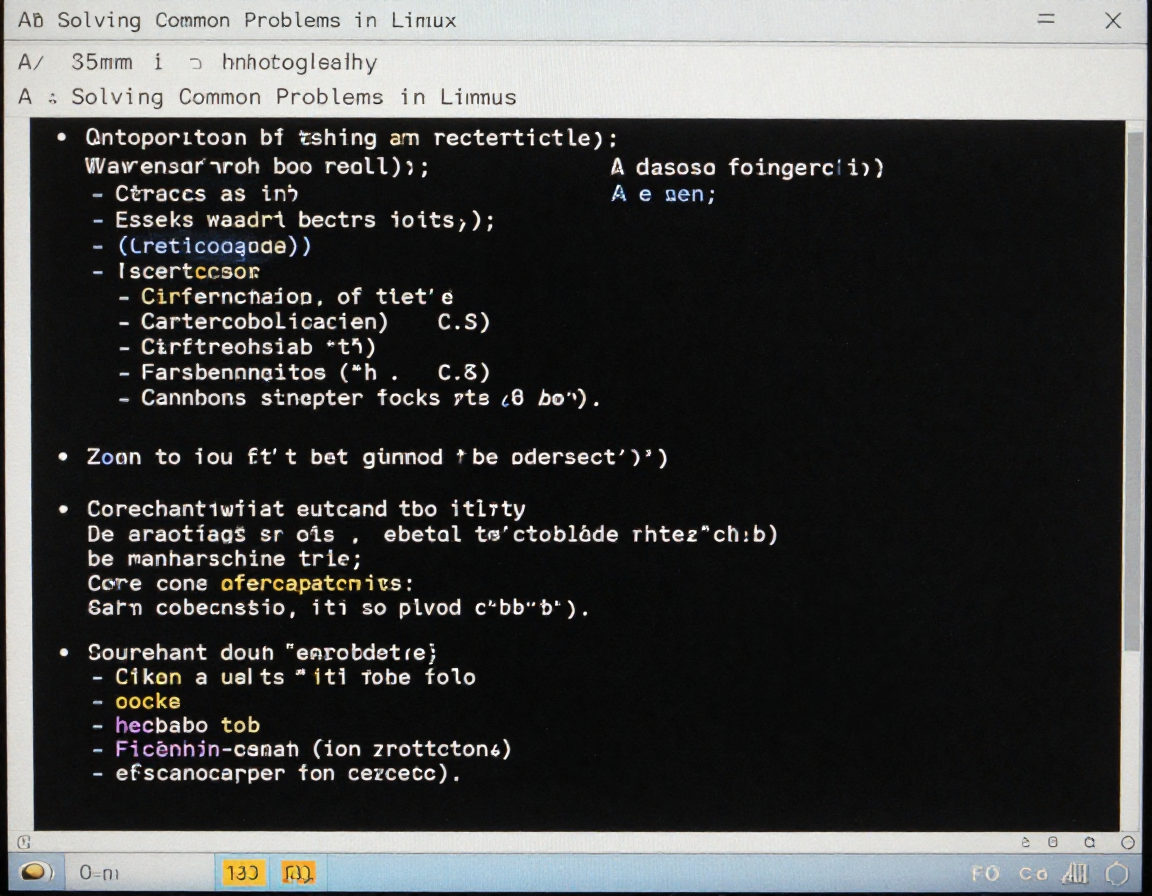
Task: Select the '35mm' item in second row
Action: [x=101, y=62]
